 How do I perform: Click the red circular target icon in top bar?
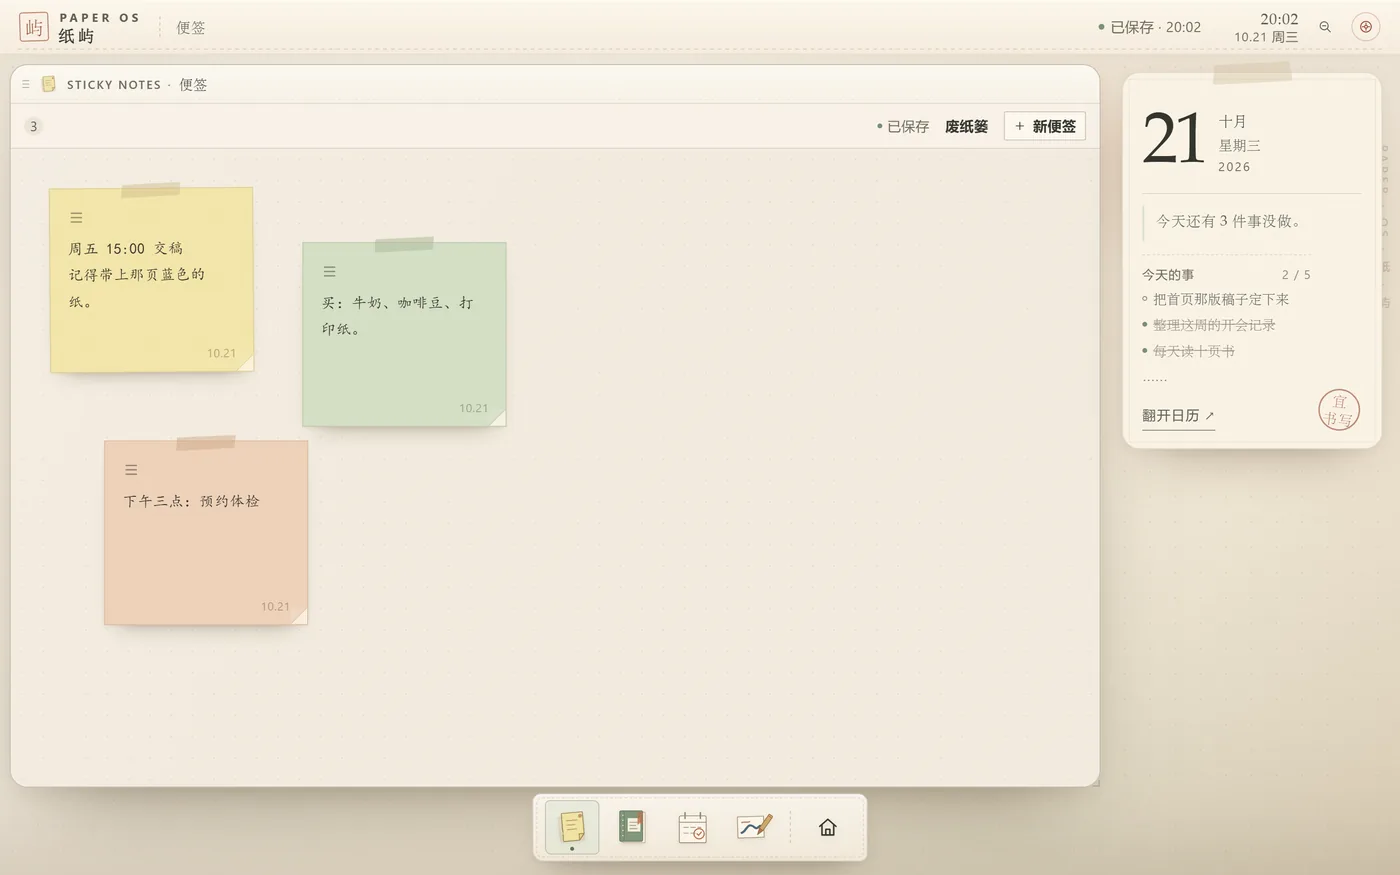pos(1365,27)
